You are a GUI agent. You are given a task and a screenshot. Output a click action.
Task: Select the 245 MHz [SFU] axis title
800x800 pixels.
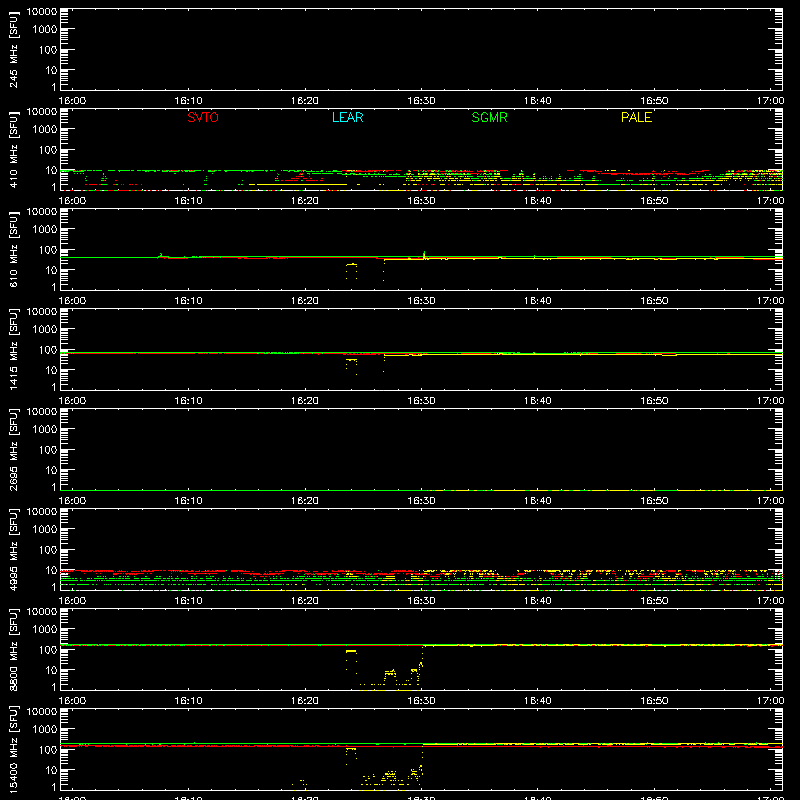tap(14, 49)
